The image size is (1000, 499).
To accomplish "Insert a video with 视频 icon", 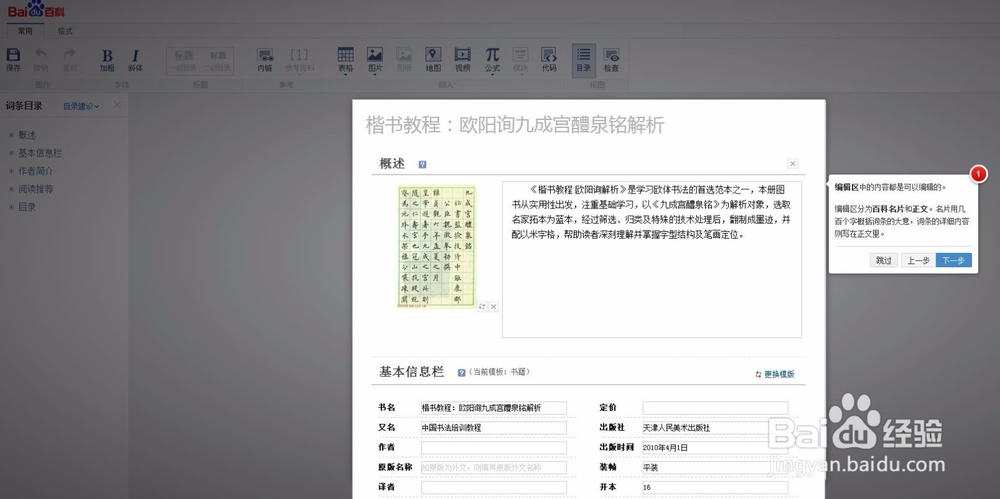I will click(462, 55).
